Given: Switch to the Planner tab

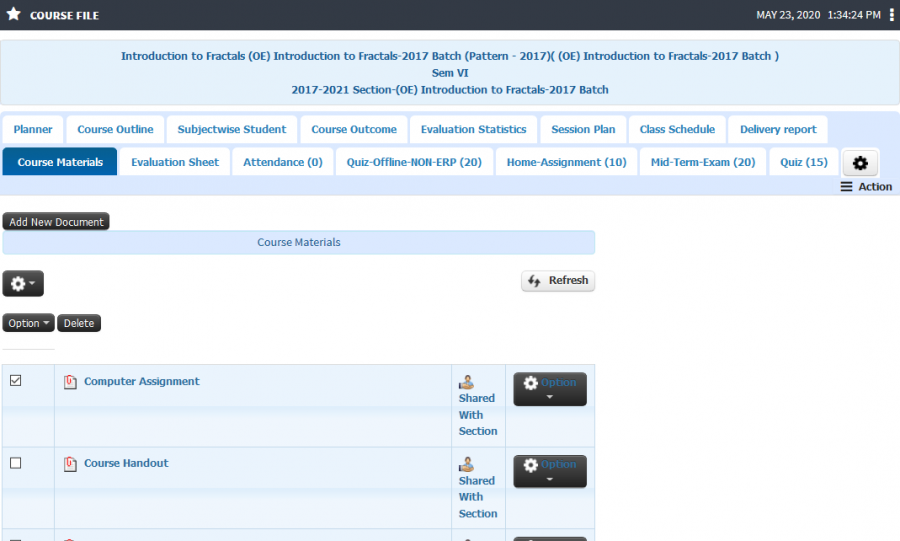Looking at the screenshot, I should 33,129.
